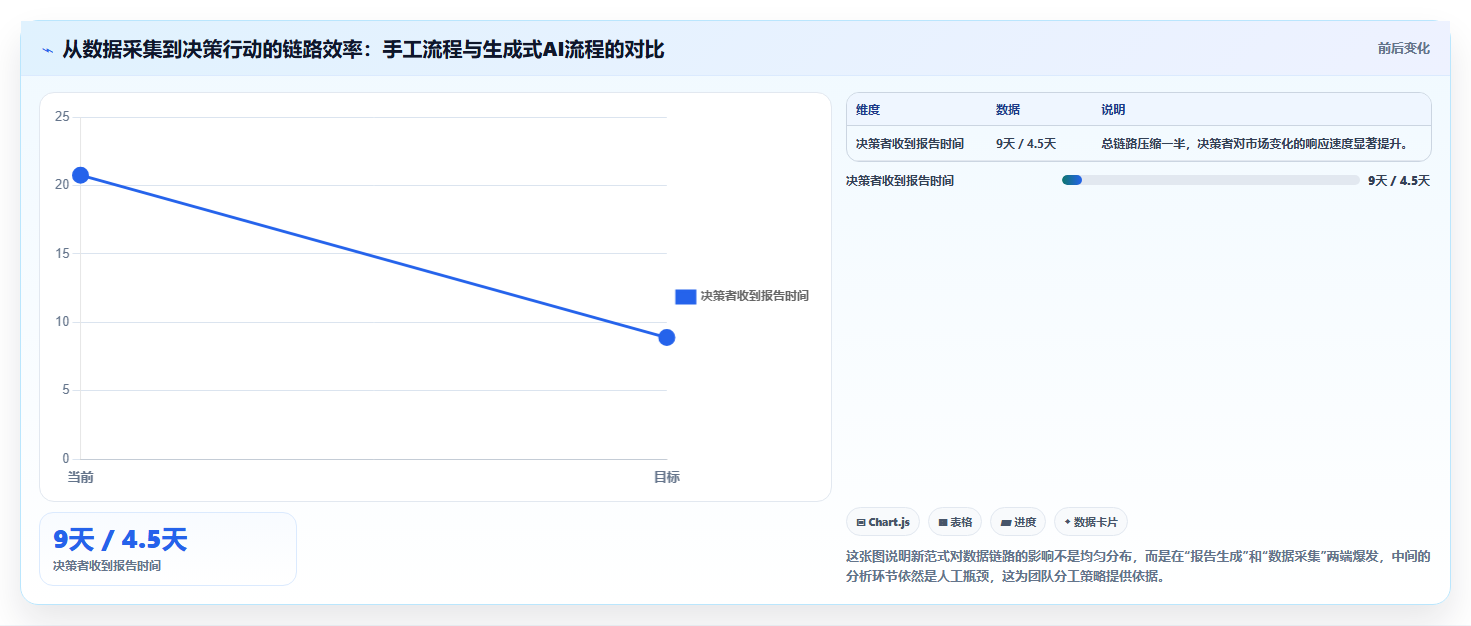
Task: Click the progress bar for 决策者收到报告时间
Action: (1210, 180)
